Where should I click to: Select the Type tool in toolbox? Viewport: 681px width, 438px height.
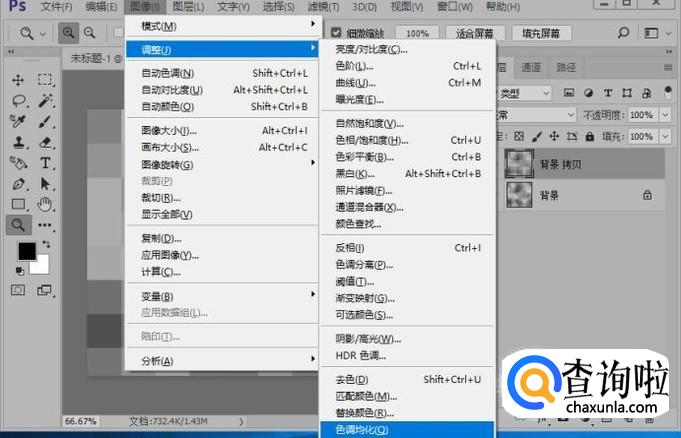(x=45, y=163)
